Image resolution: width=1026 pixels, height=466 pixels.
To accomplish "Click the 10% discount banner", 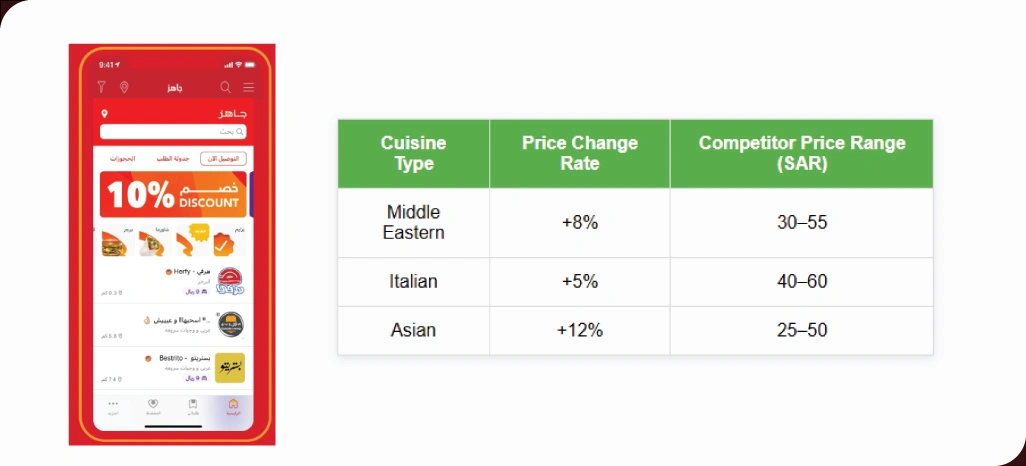I will coord(173,194).
